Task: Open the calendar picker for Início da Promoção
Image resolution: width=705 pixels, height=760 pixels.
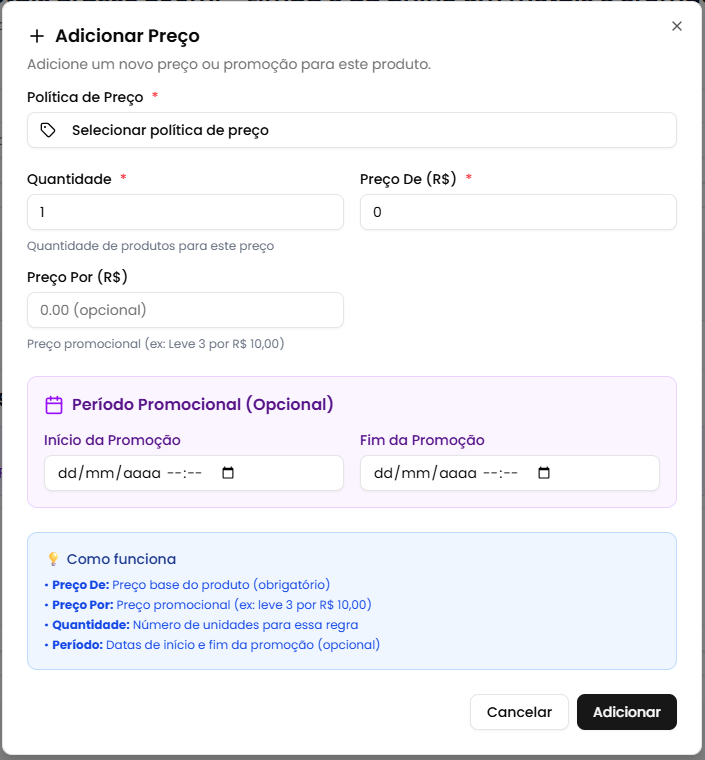Action: 227,473
